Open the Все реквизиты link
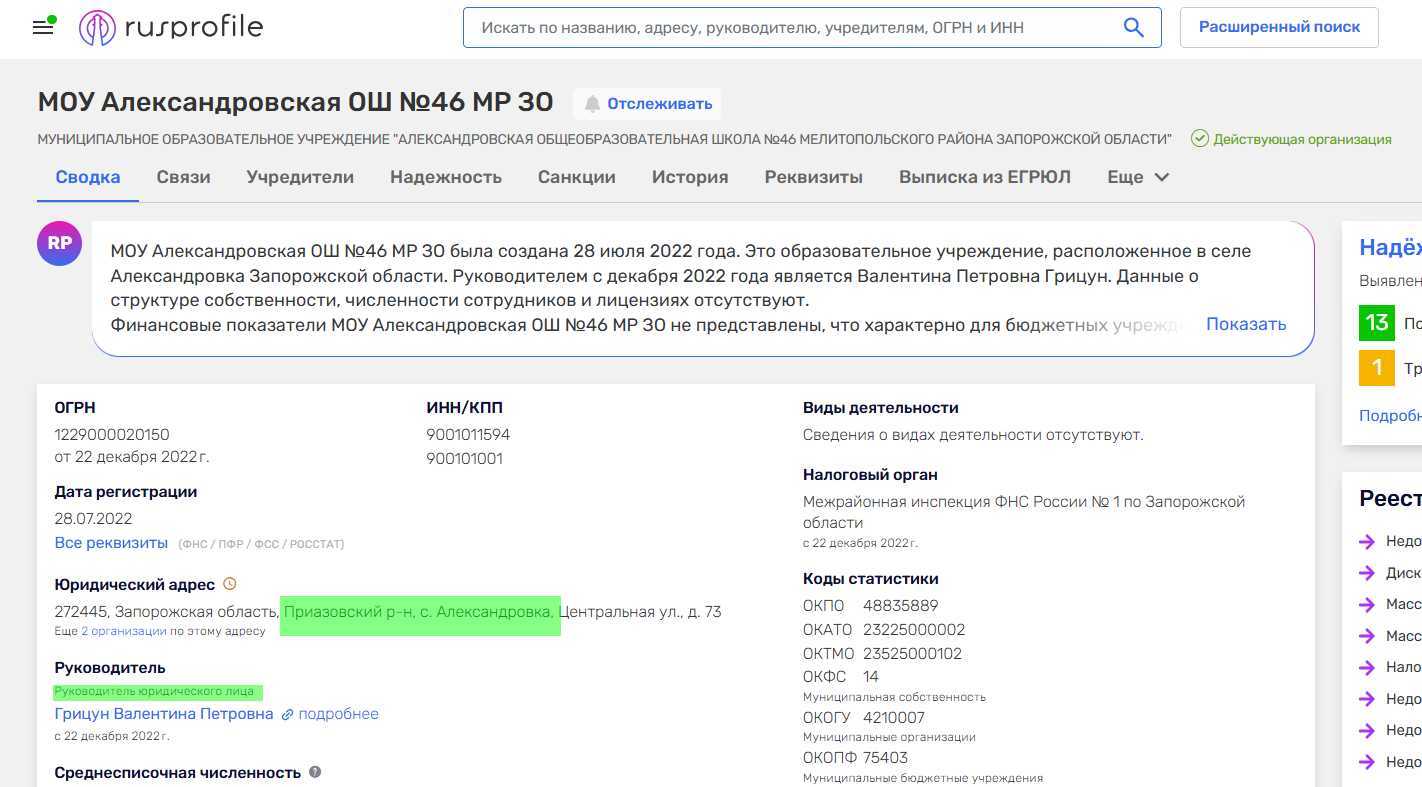The image size is (1422, 787). (111, 543)
